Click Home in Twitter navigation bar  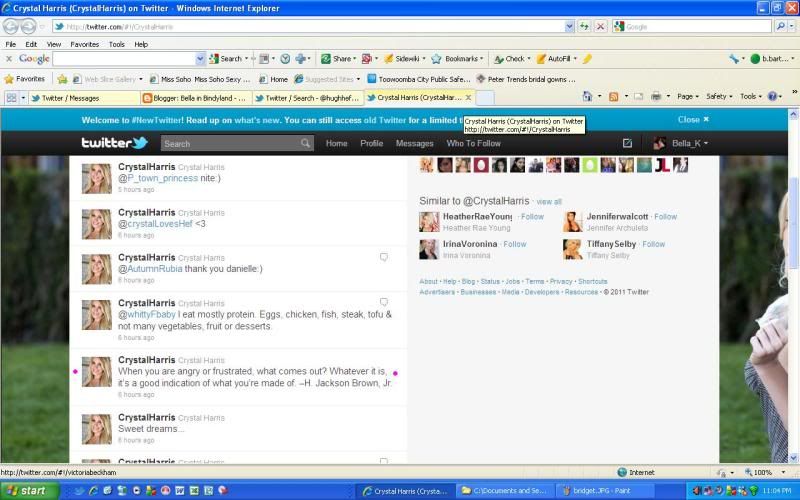point(337,143)
